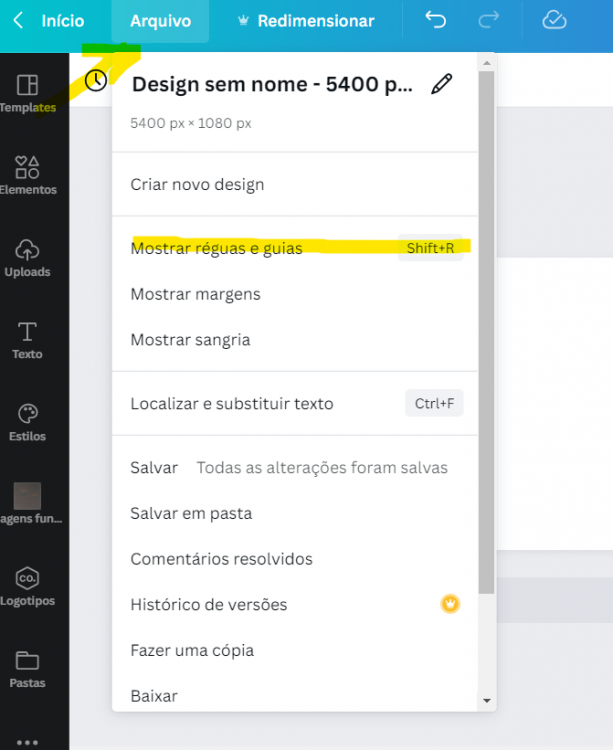Go back to Início
The image size is (613, 750).
coord(50,21)
